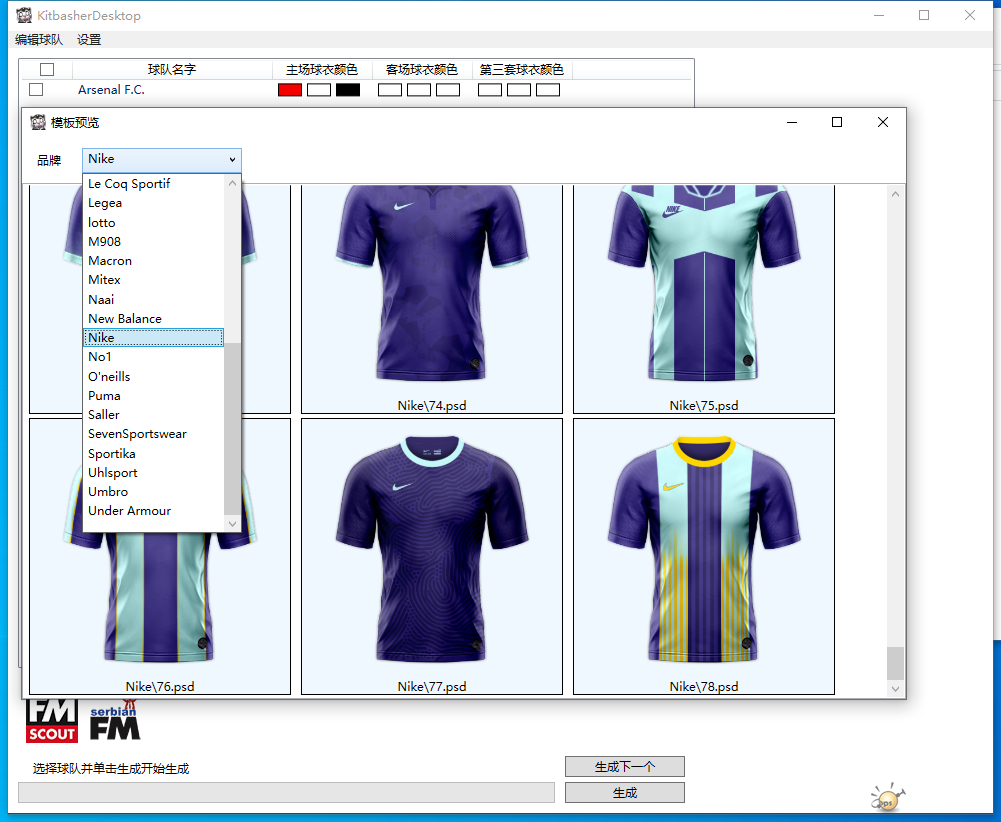Image resolution: width=1001 pixels, height=822 pixels.
Task: Click the KitbasherDesktop title bar app icon
Action: [x=23, y=16]
